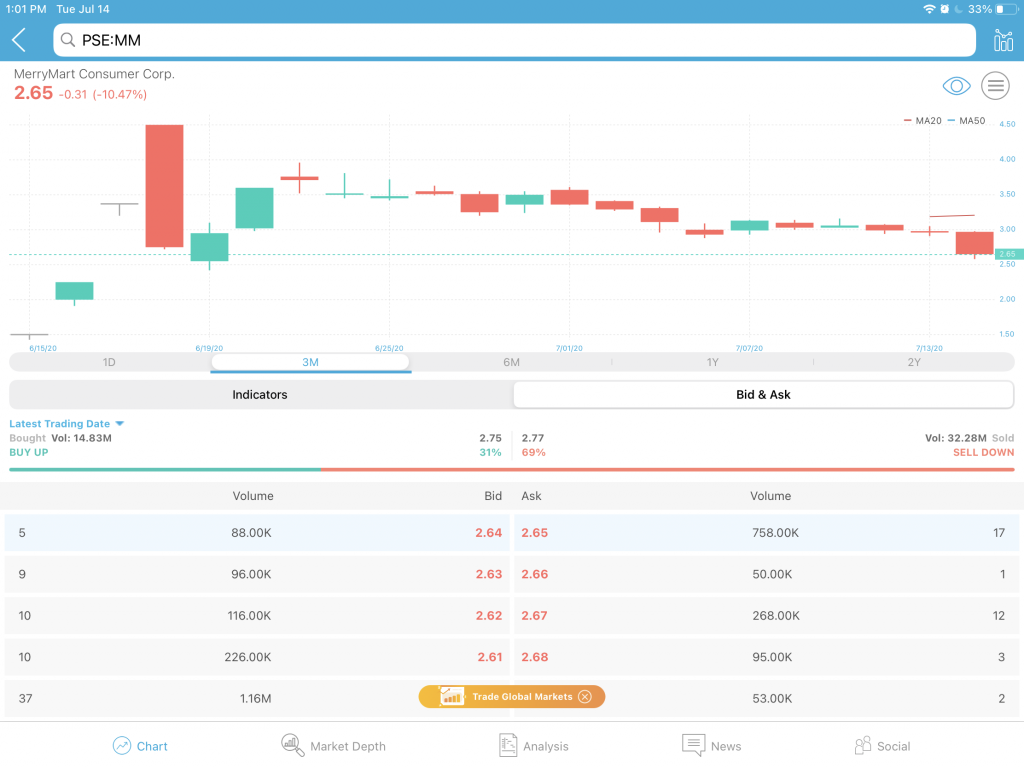Open the Chart tab icon

[121, 745]
